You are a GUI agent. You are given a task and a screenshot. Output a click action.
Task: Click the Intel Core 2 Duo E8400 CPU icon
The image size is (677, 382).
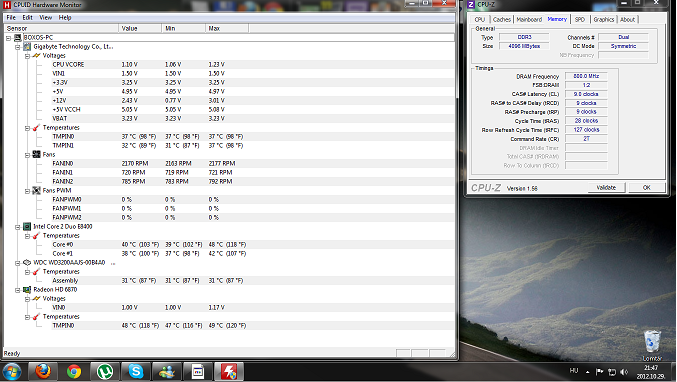tap(27, 227)
